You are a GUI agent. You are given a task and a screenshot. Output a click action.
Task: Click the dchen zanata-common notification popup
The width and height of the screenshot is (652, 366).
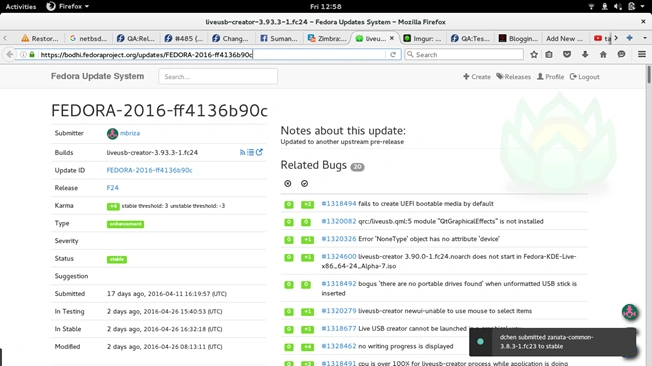click(x=553, y=342)
